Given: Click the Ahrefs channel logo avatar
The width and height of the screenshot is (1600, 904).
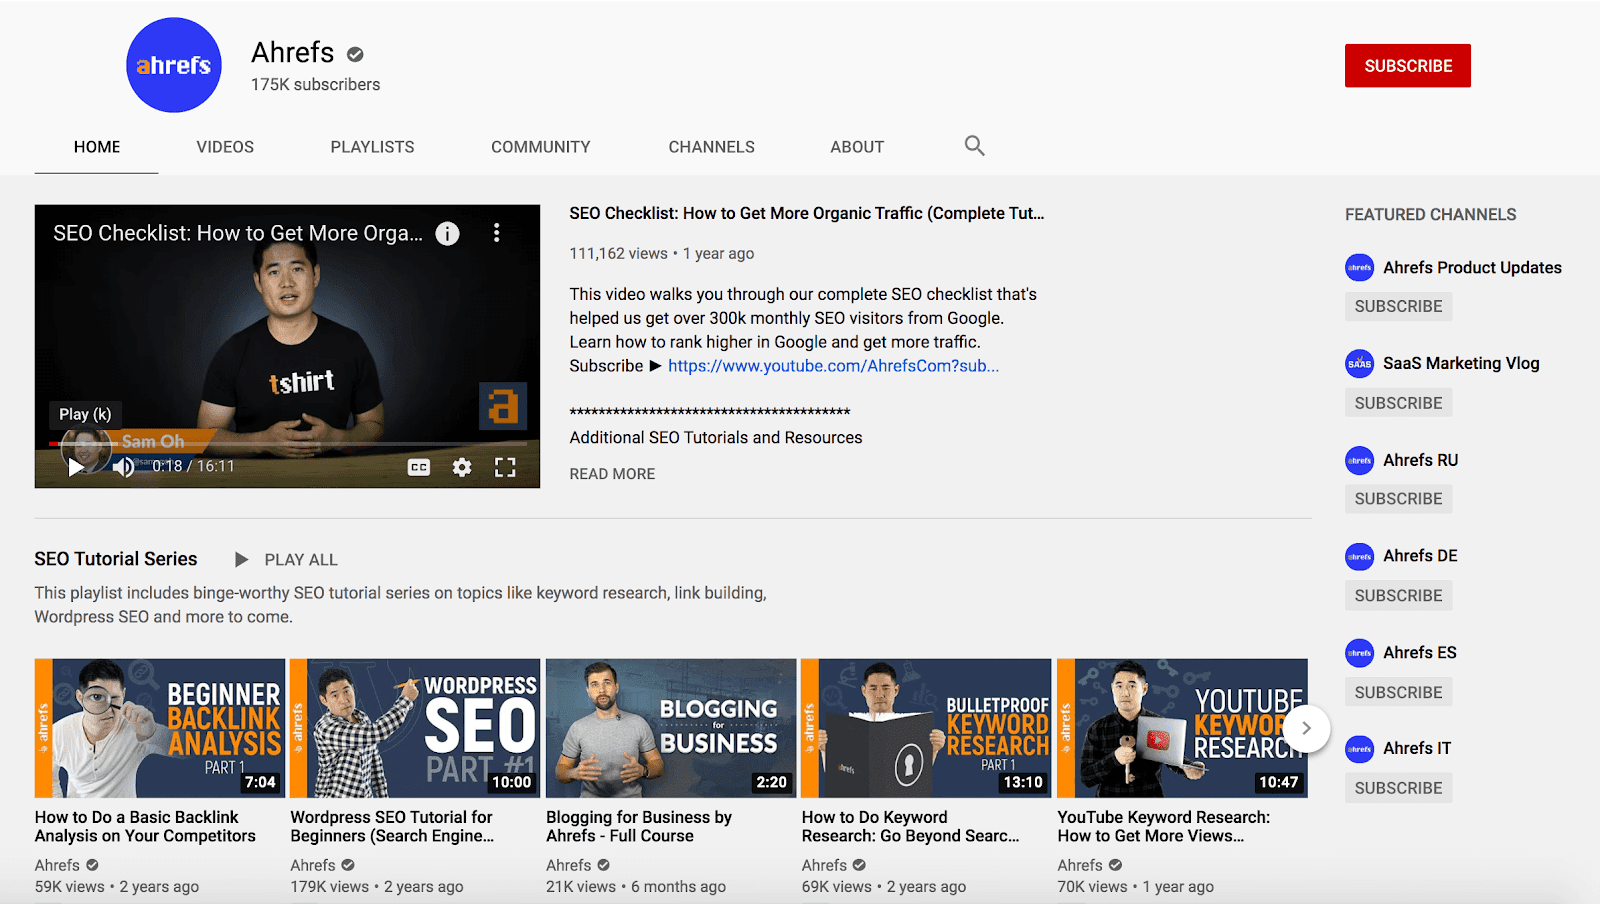Looking at the screenshot, I should click(x=174, y=65).
